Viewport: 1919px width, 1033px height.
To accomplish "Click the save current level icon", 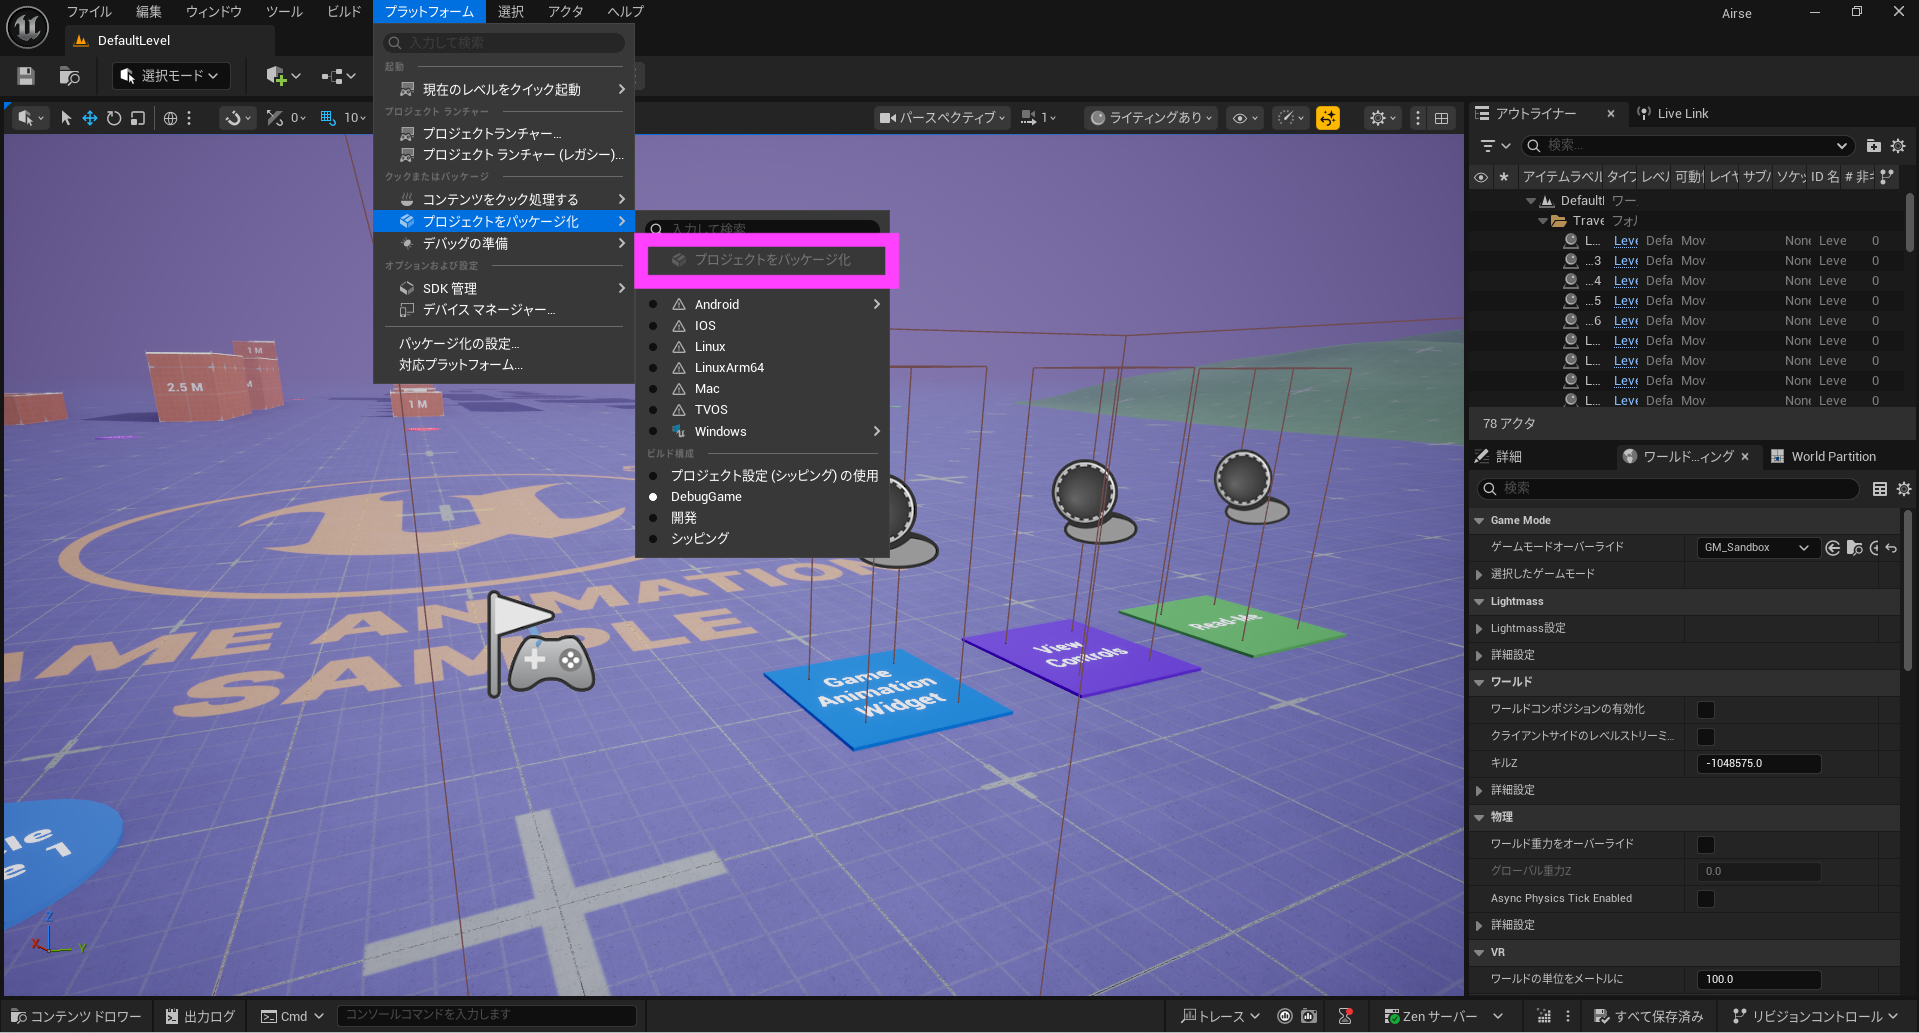I will [x=26, y=76].
